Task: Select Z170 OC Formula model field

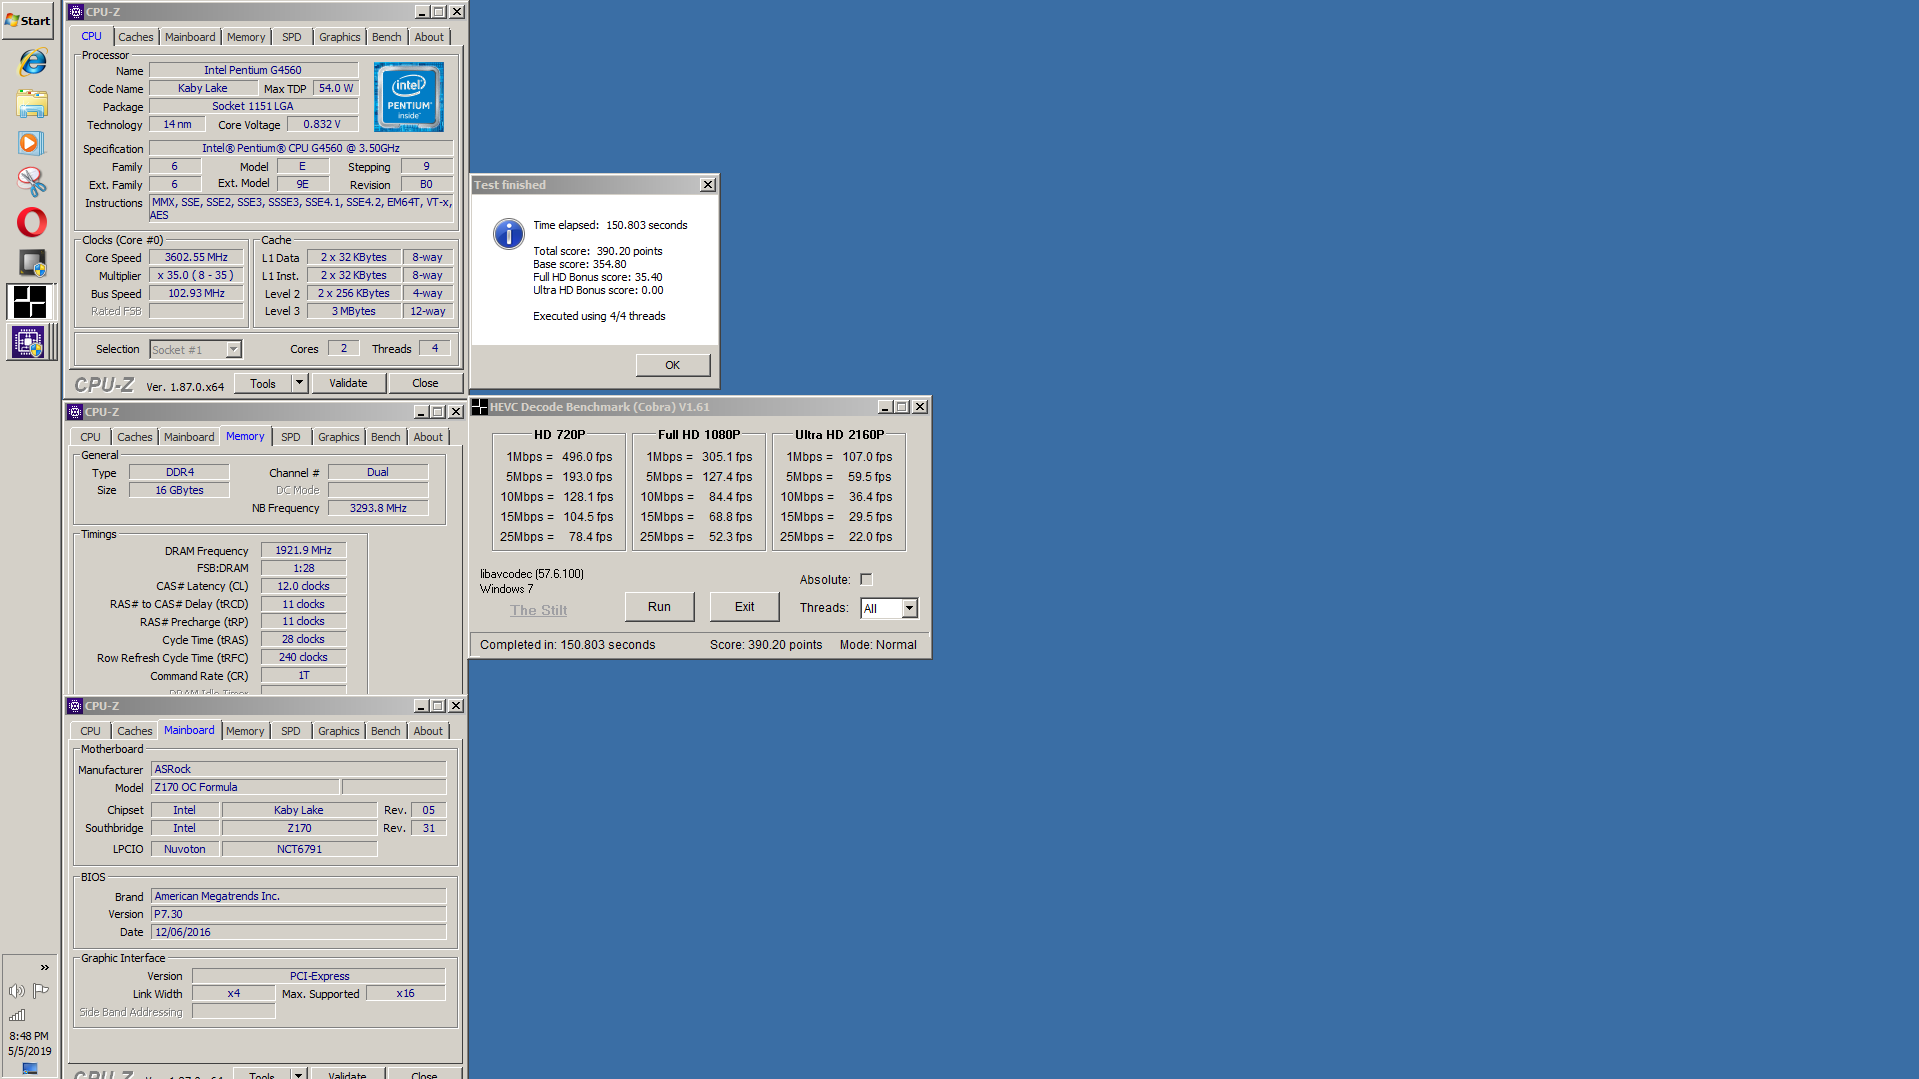Action: pos(245,787)
